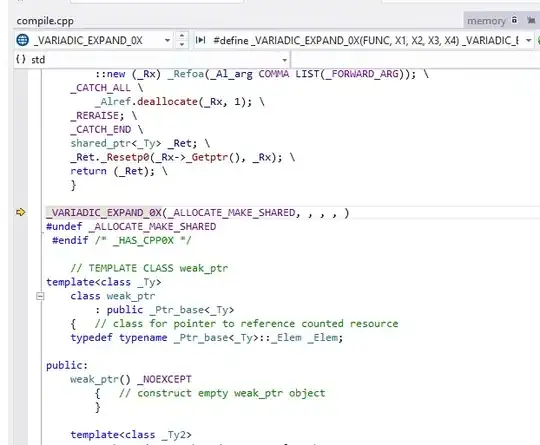The width and height of the screenshot is (540, 445).
Task: Click the down arrow of macro stepper
Action: pyautogui.click(x=182, y=44)
